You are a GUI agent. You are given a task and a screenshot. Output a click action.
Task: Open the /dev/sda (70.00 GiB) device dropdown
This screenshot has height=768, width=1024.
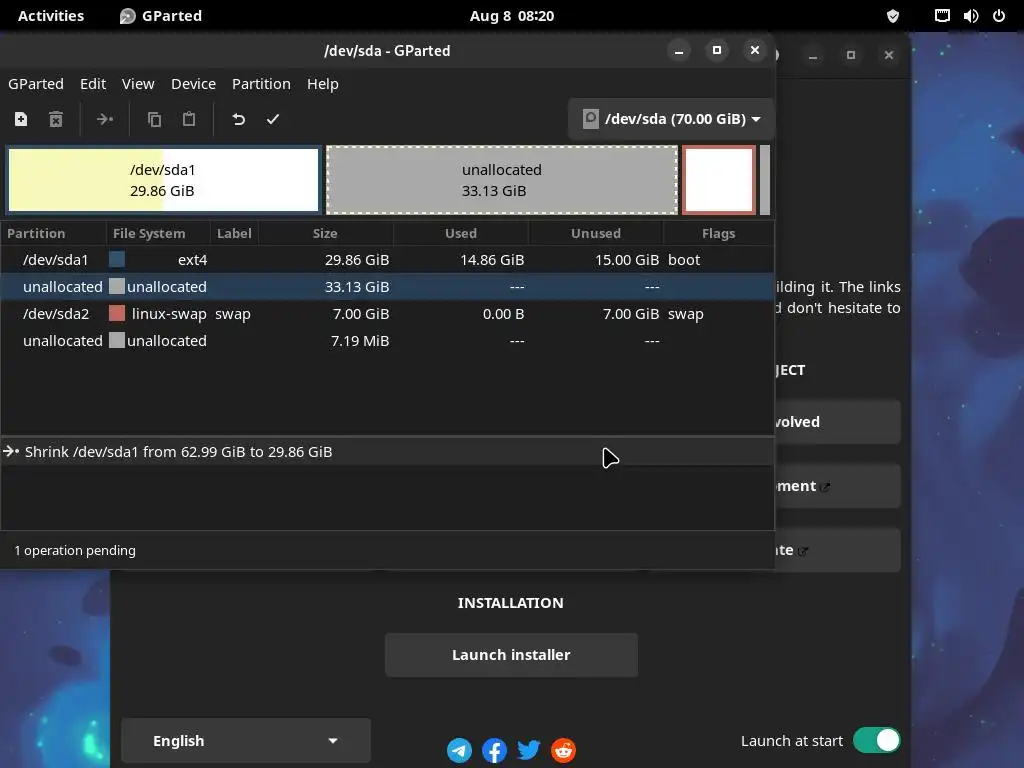671,119
